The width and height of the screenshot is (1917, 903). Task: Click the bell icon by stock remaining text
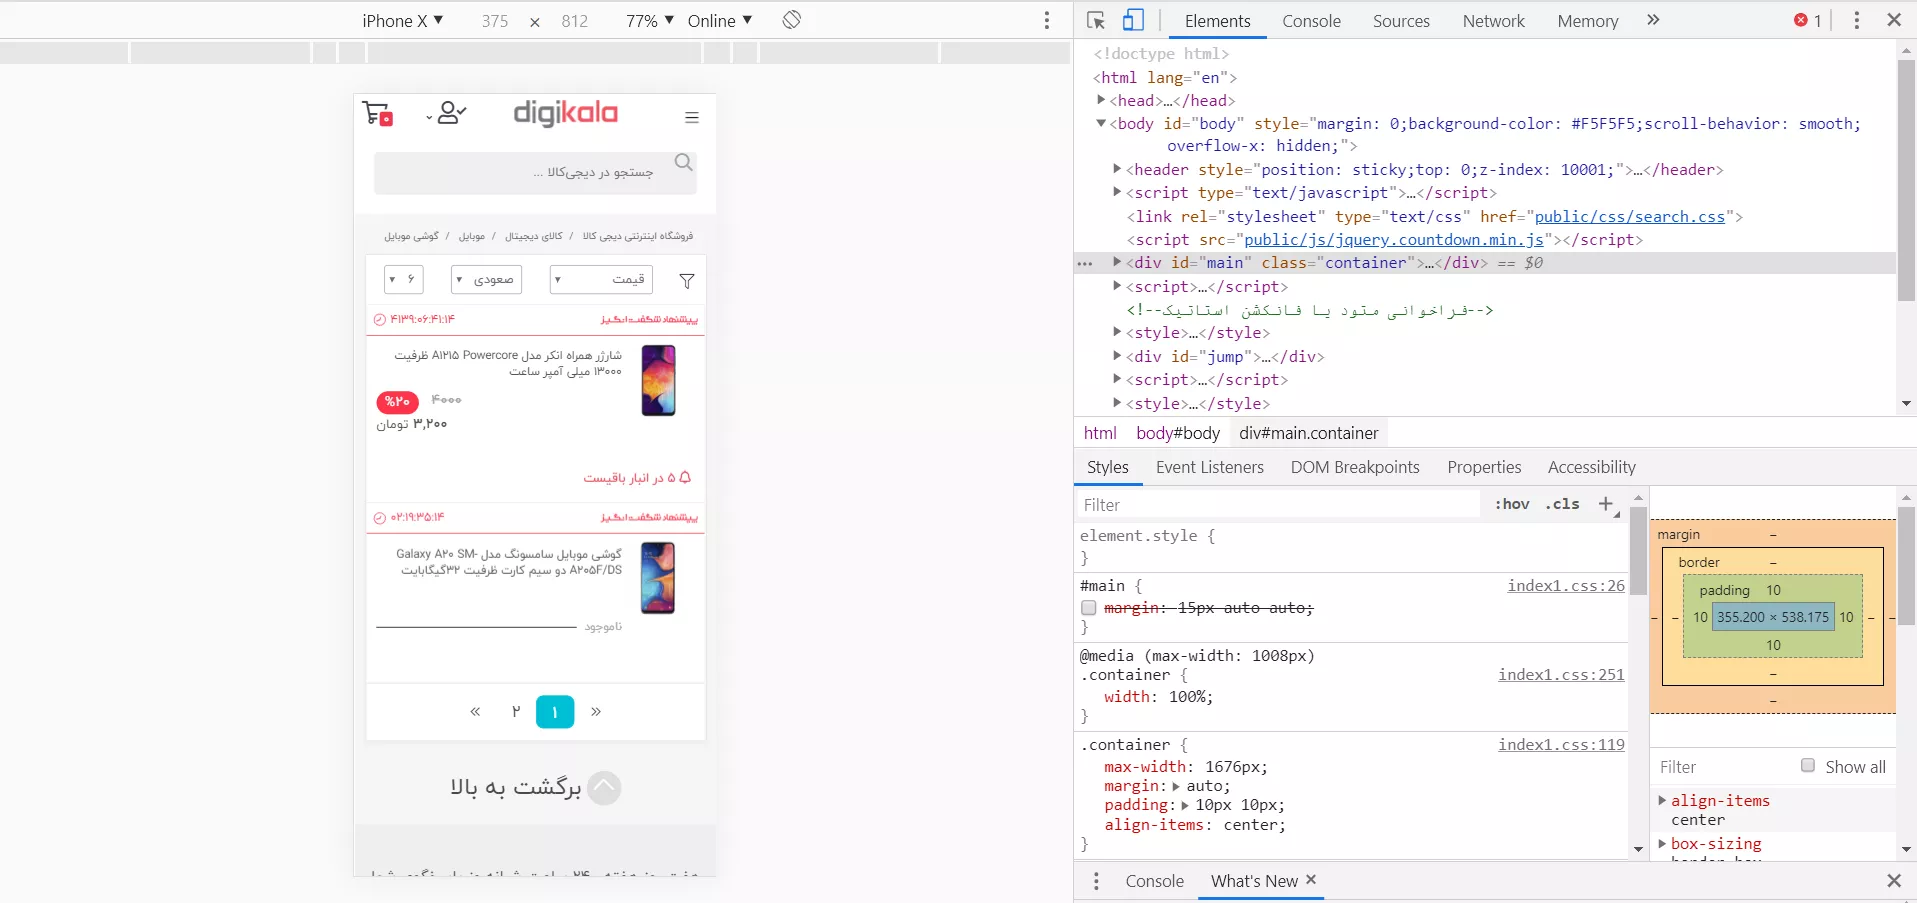click(685, 477)
